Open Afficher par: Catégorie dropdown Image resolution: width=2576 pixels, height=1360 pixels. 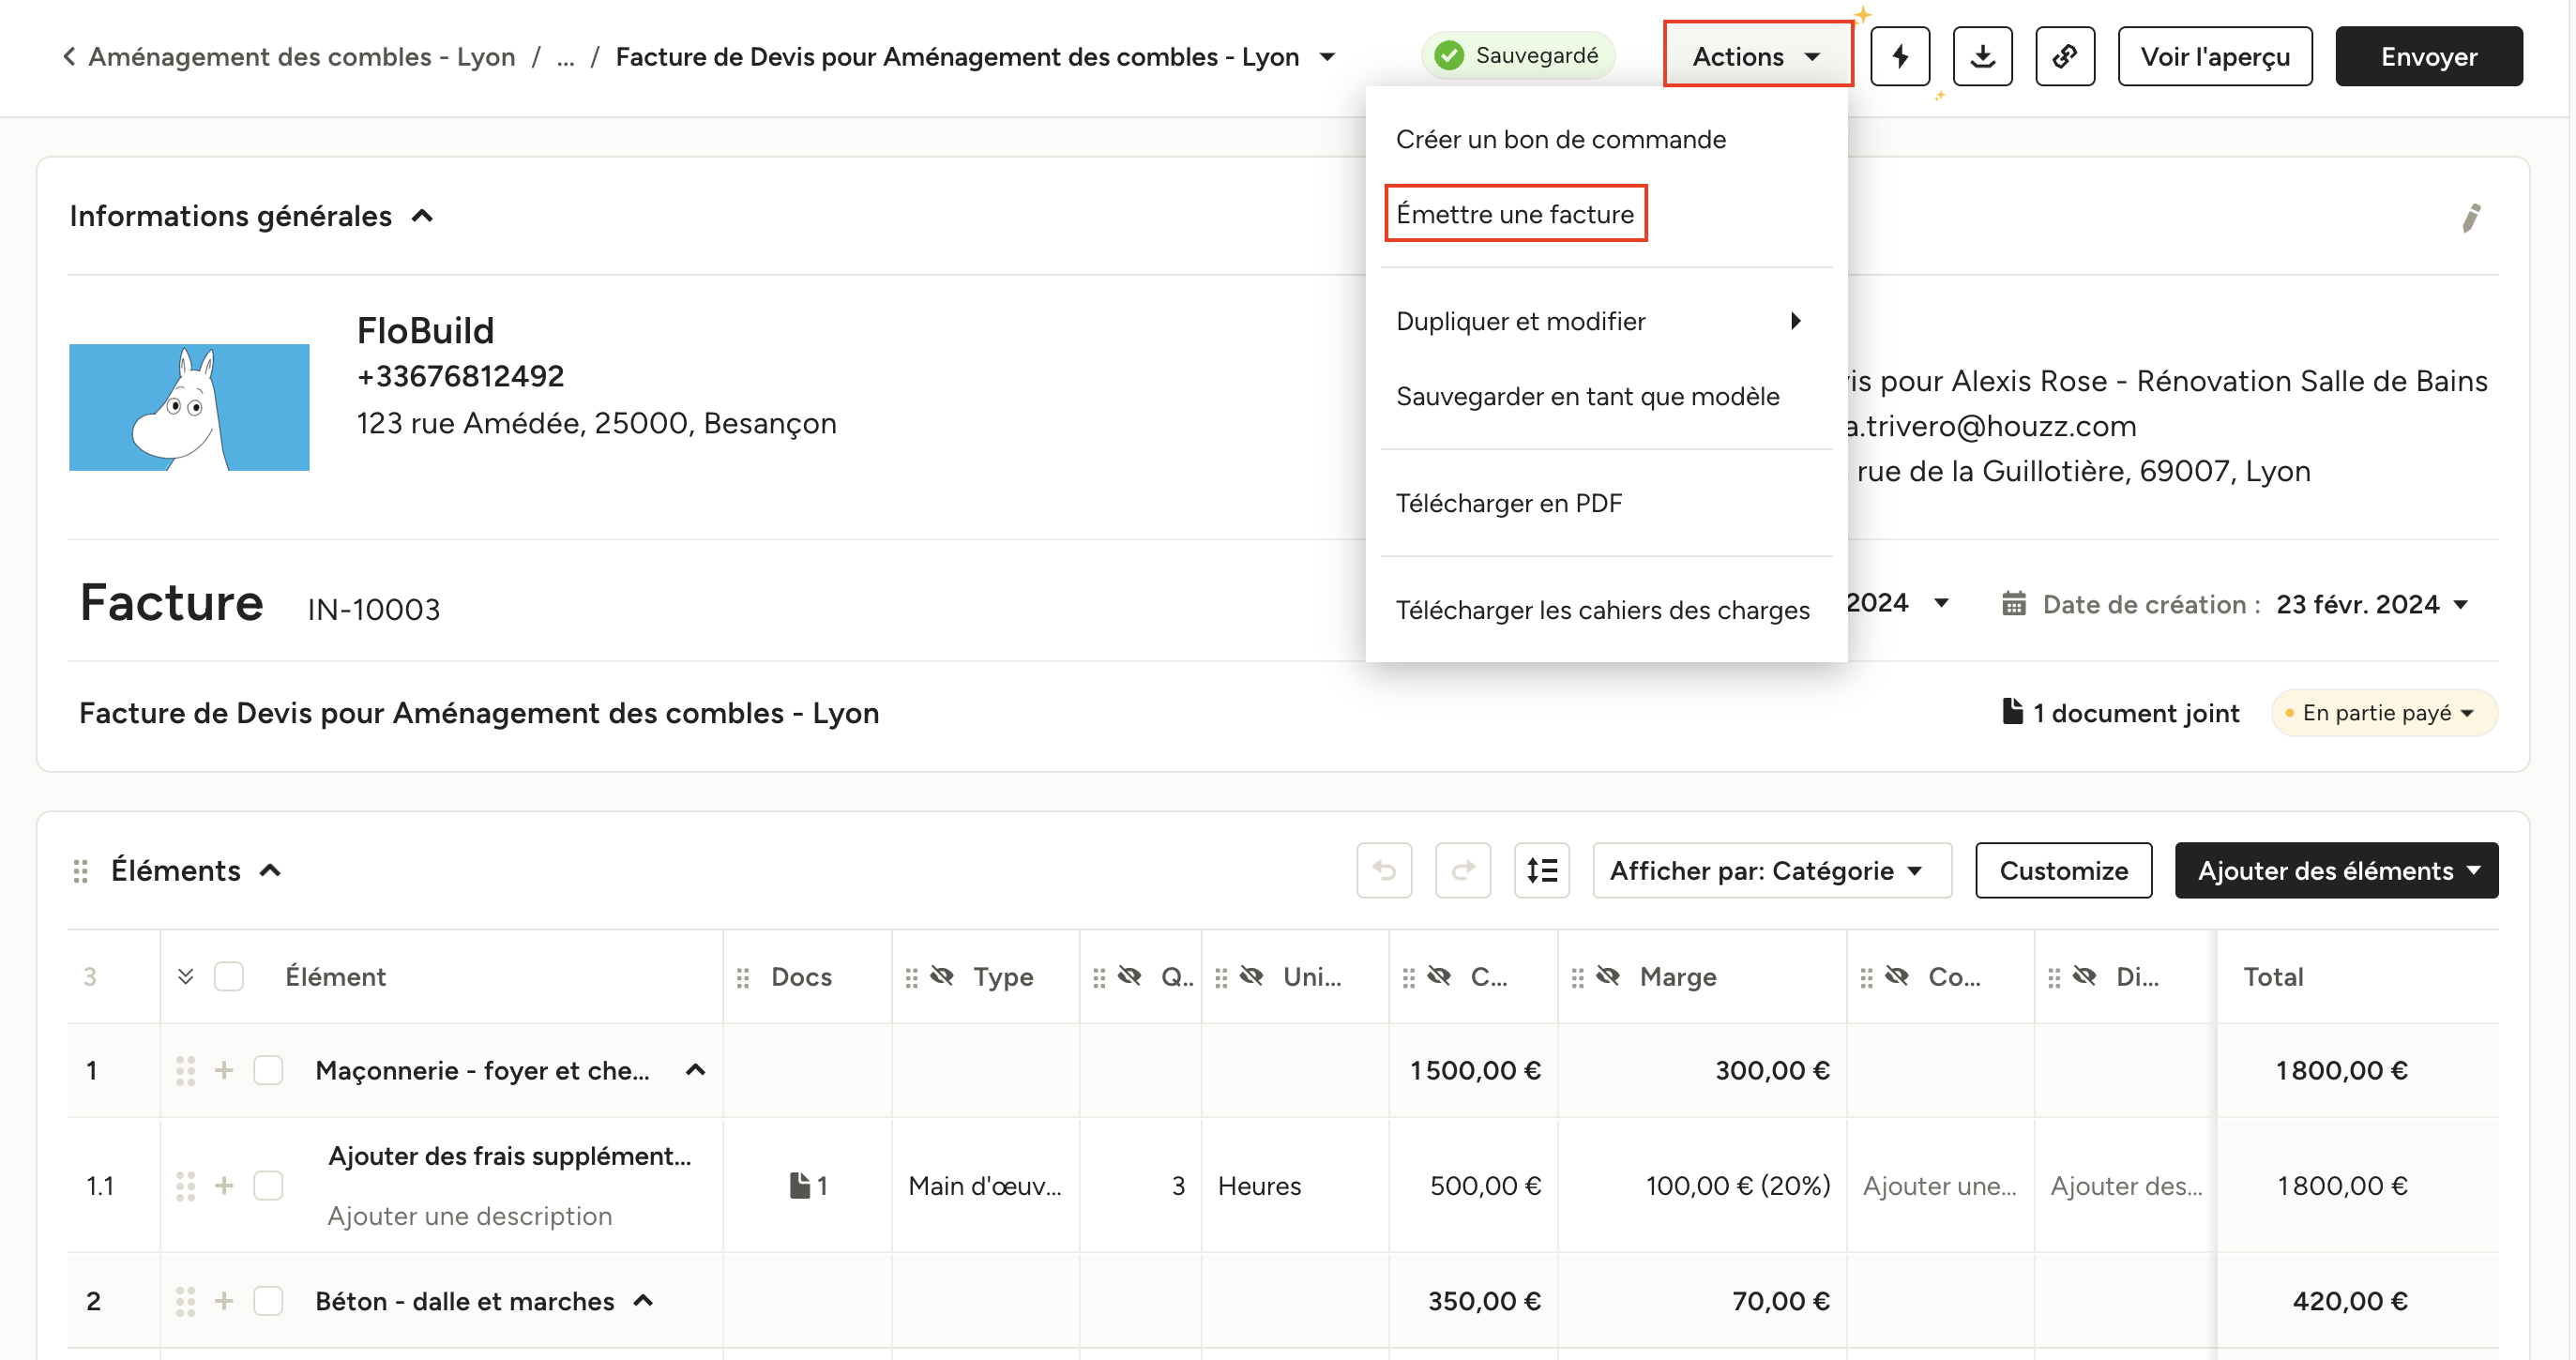1771,870
